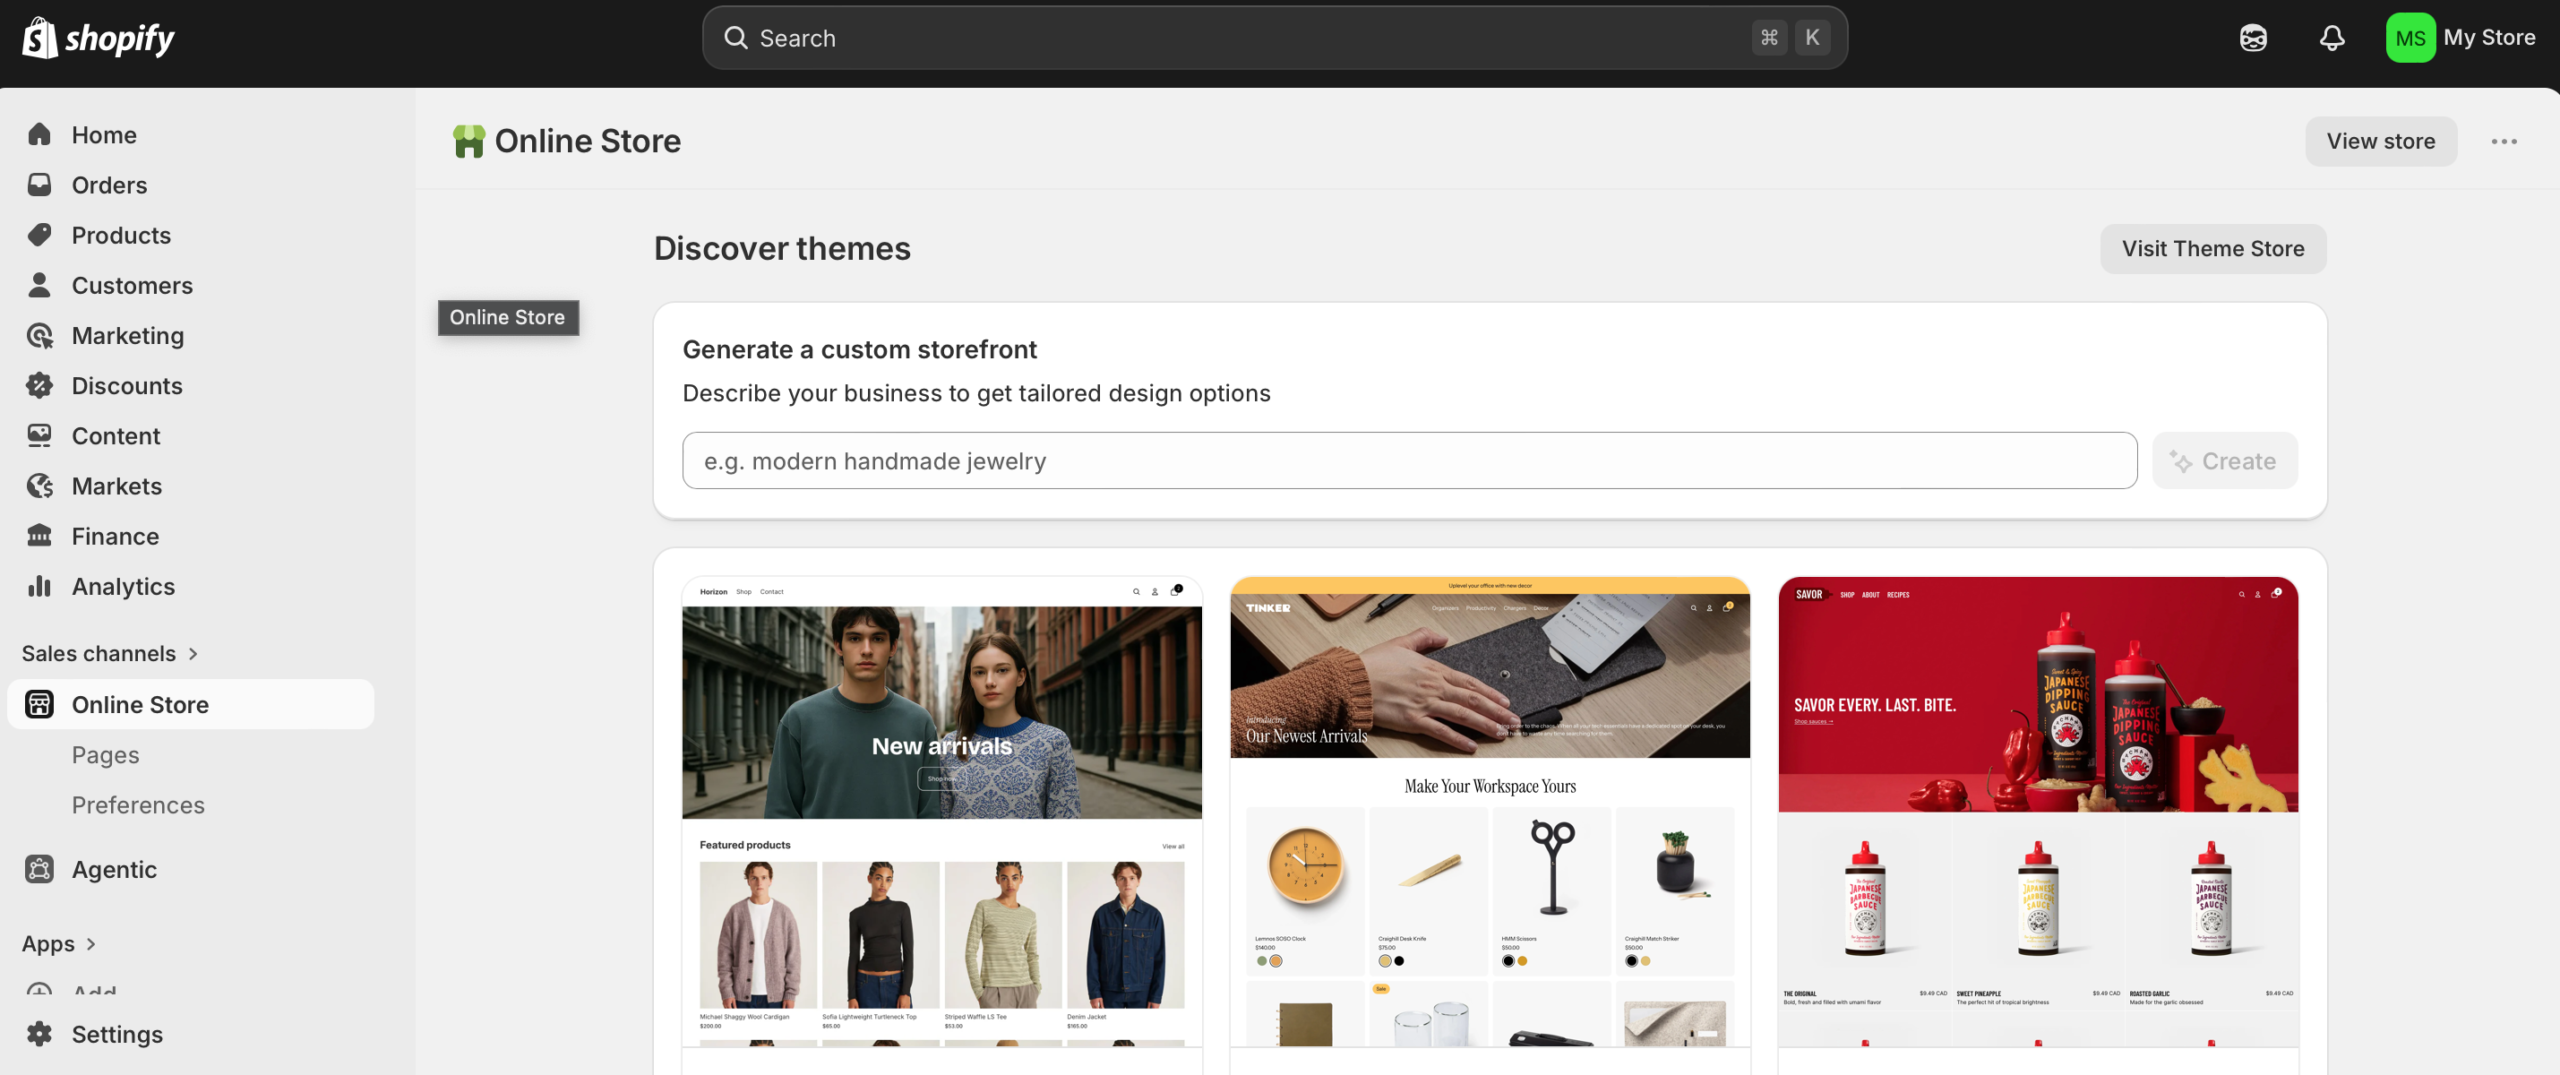Focus the business description input field
Viewport: 2560px width, 1075px height.
click(1409, 461)
